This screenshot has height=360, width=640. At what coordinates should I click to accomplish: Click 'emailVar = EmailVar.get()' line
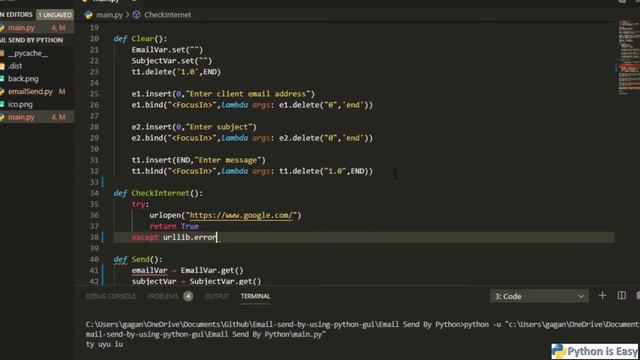[x=187, y=270]
